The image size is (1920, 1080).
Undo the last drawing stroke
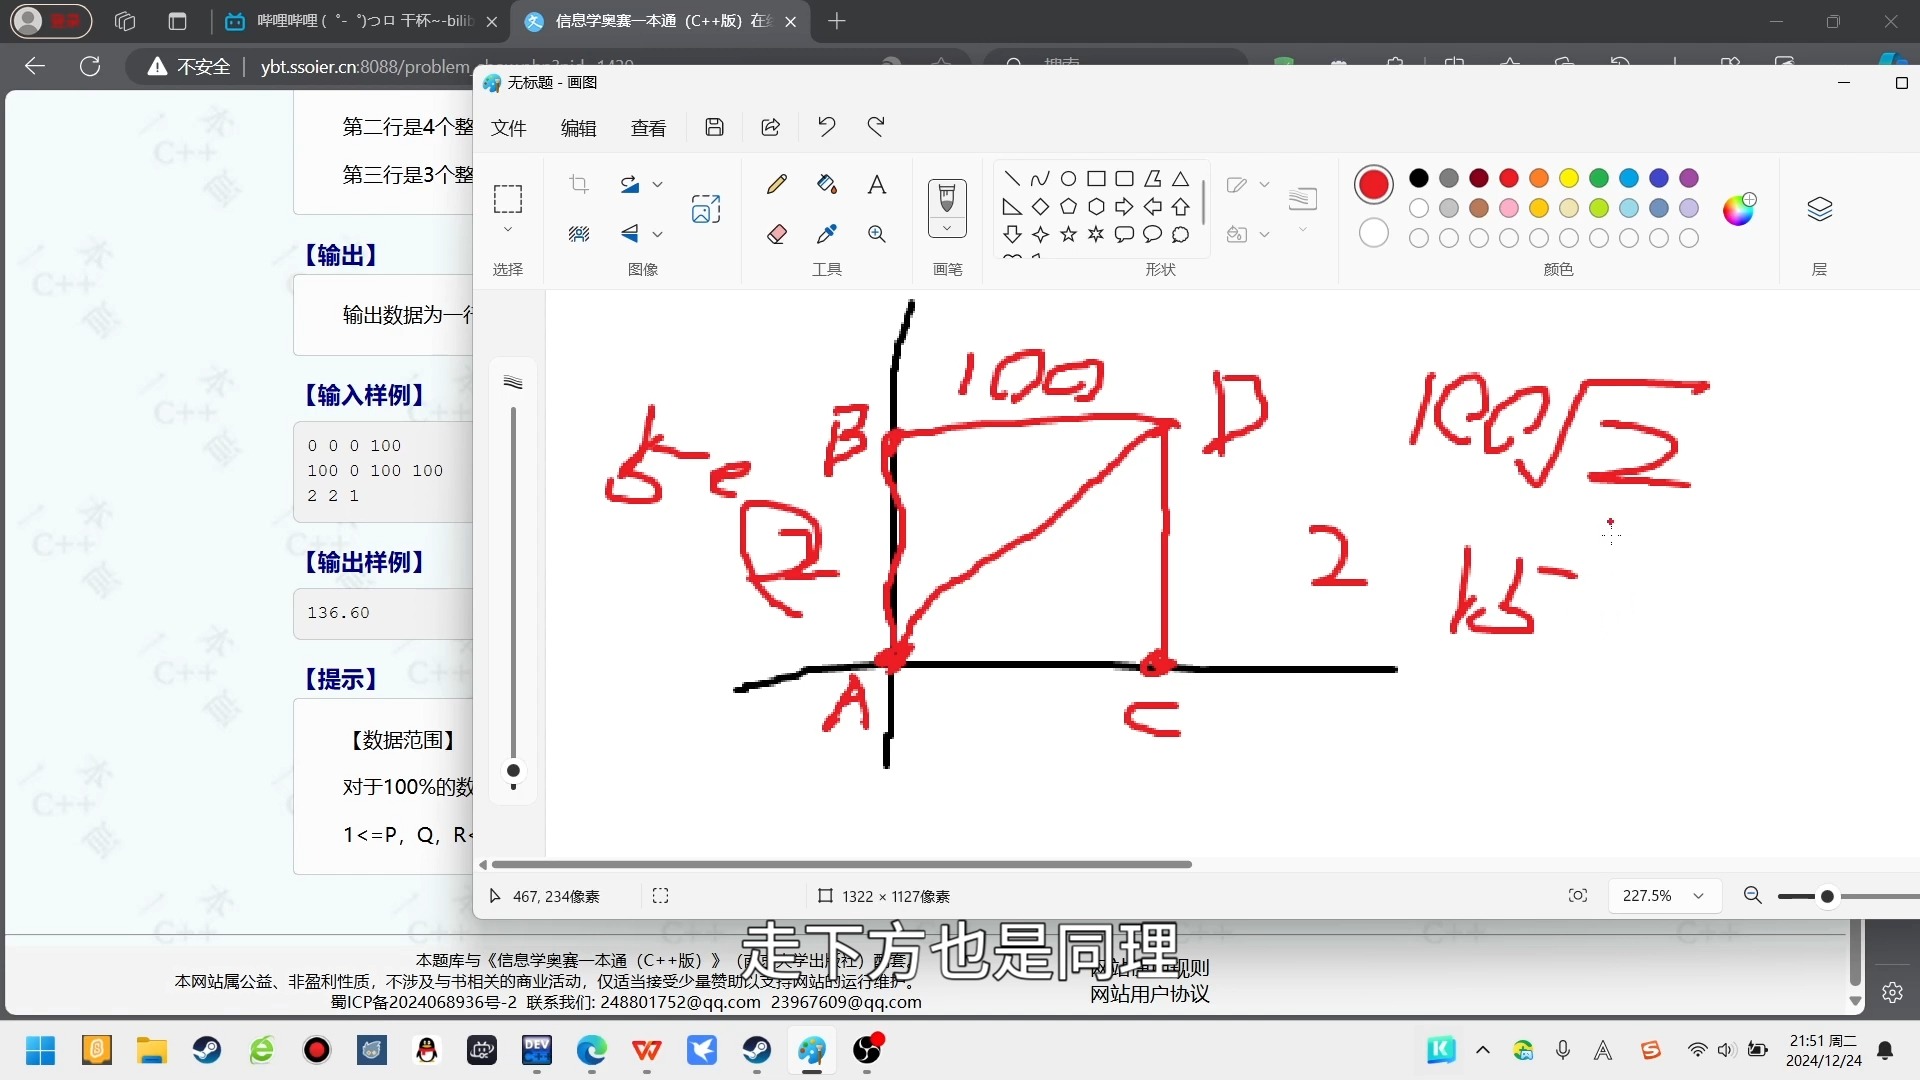(826, 127)
